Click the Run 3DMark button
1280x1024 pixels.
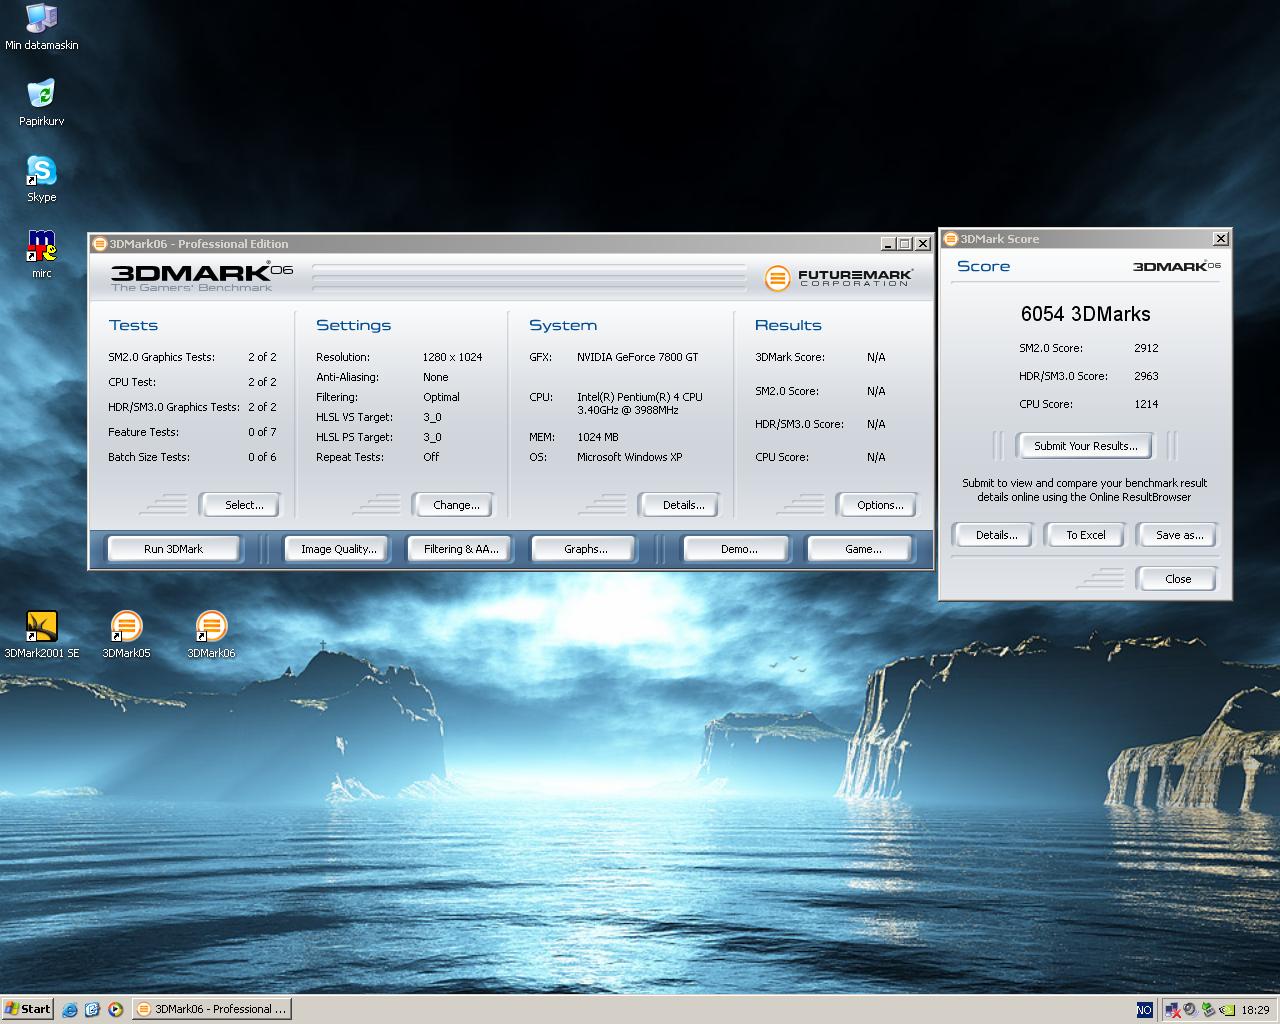pos(173,549)
